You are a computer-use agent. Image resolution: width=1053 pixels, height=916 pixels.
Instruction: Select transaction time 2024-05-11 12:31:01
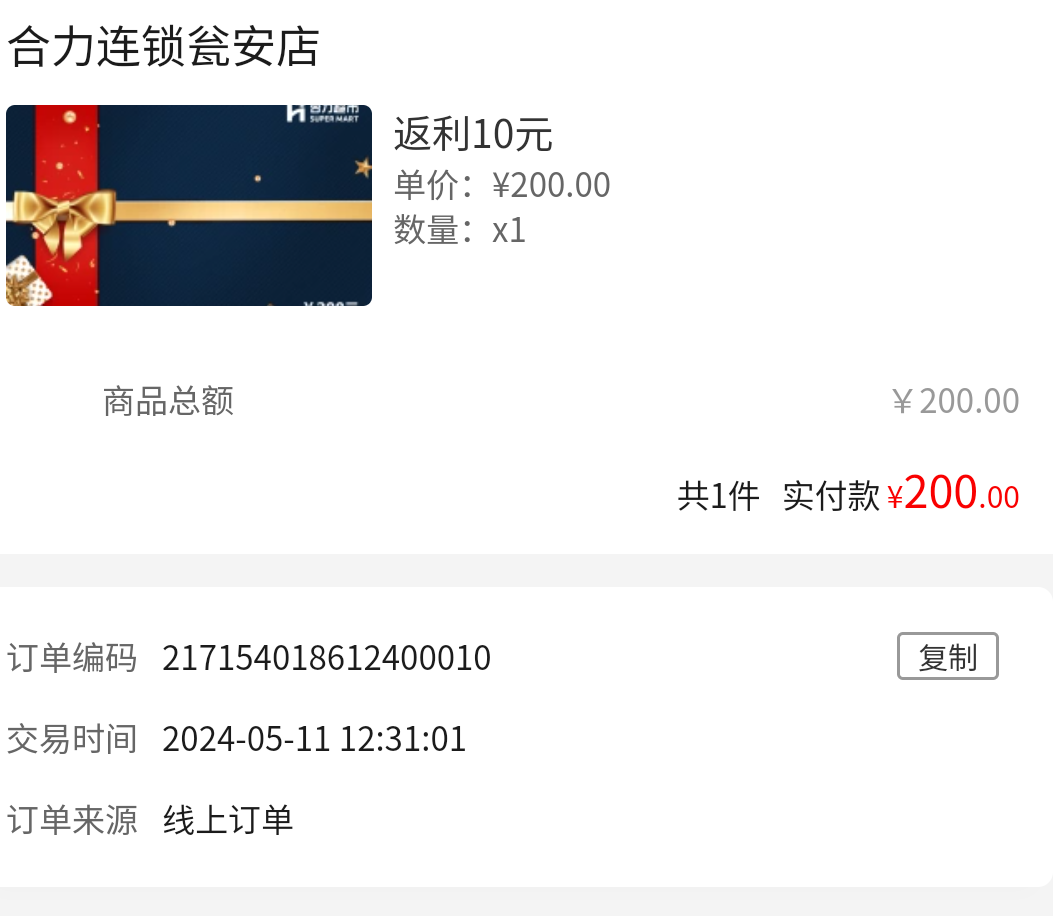314,739
